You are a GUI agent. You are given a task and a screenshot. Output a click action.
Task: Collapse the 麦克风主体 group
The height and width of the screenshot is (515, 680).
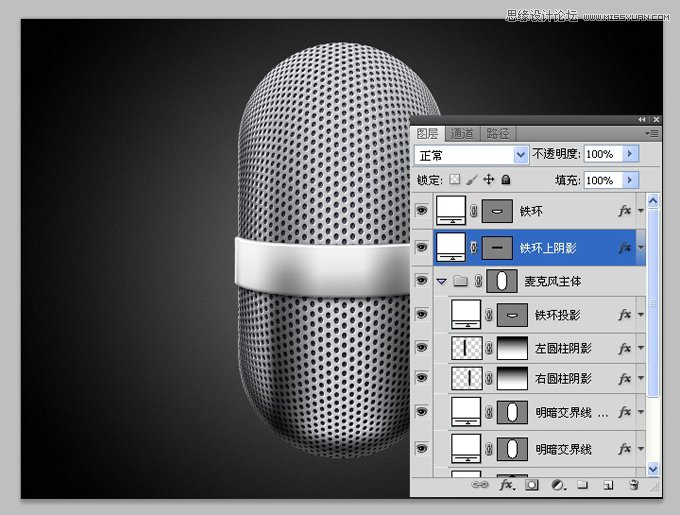[441, 281]
